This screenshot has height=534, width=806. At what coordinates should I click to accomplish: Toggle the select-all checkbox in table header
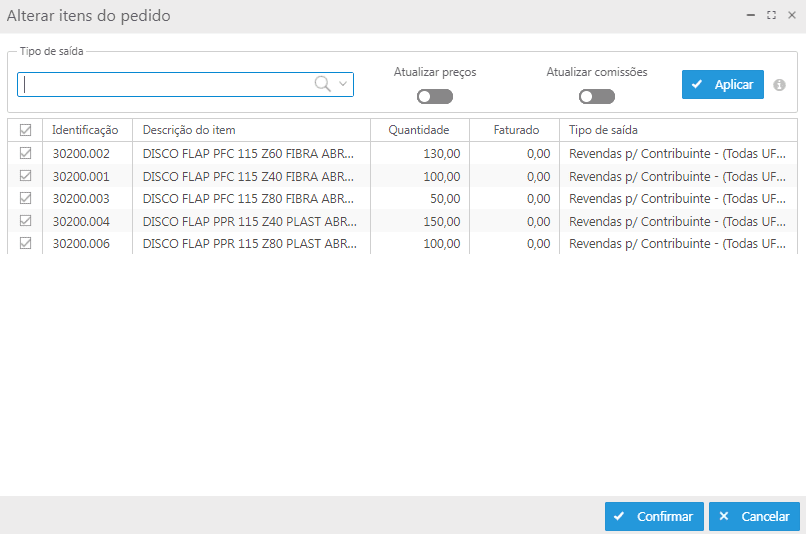(x=26, y=130)
